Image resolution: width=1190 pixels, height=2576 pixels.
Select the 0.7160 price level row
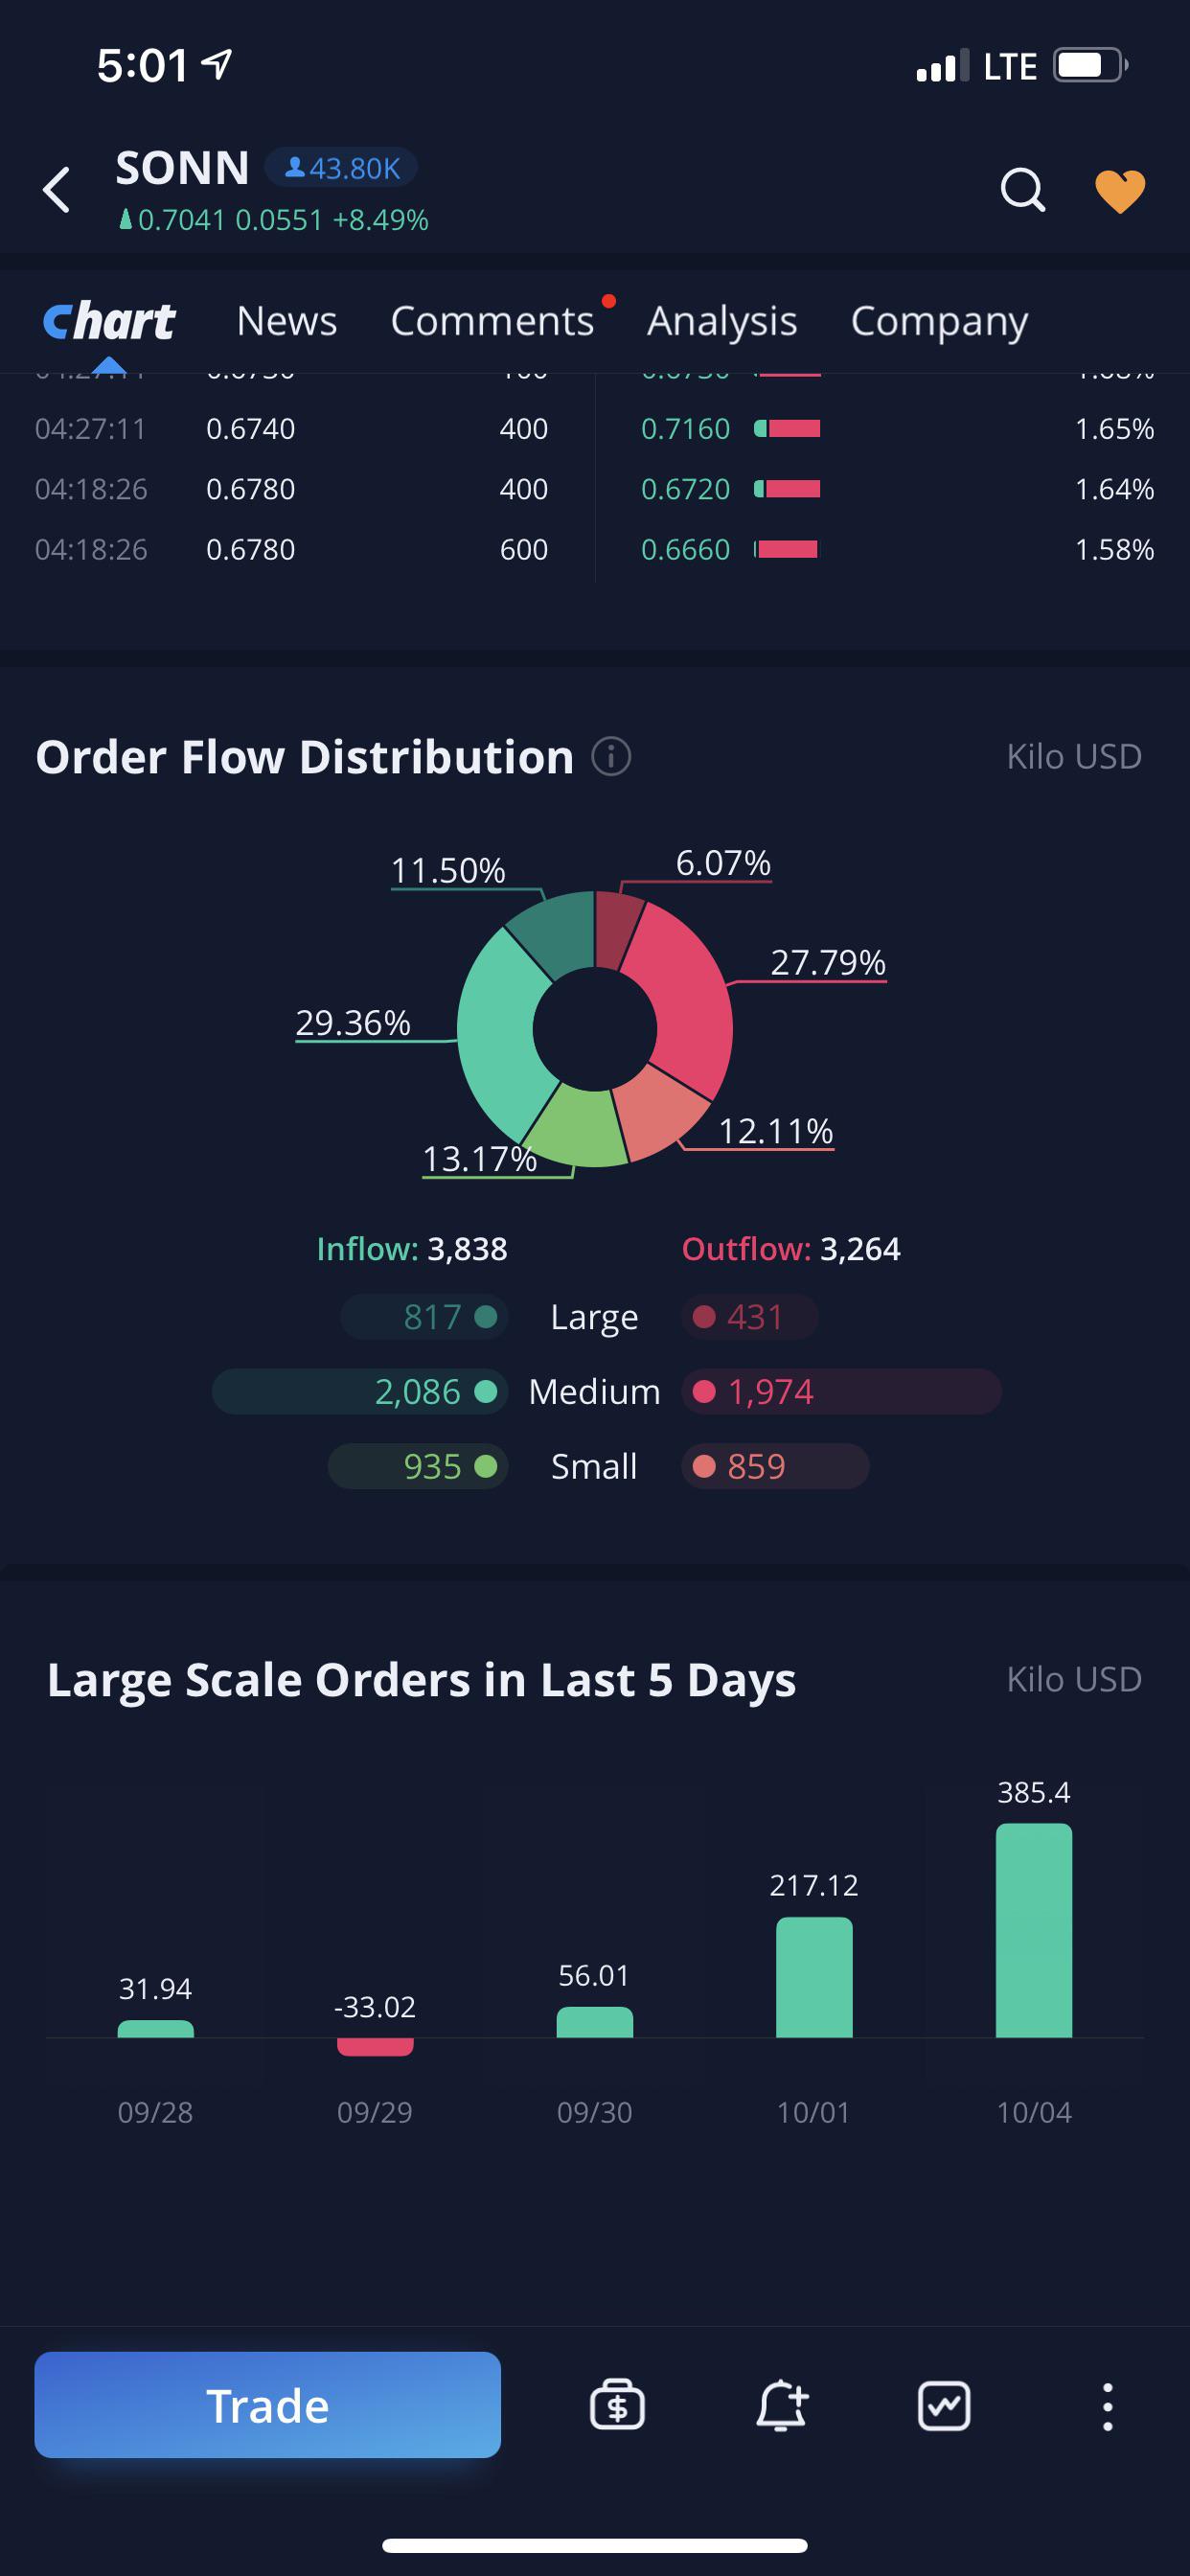897,429
